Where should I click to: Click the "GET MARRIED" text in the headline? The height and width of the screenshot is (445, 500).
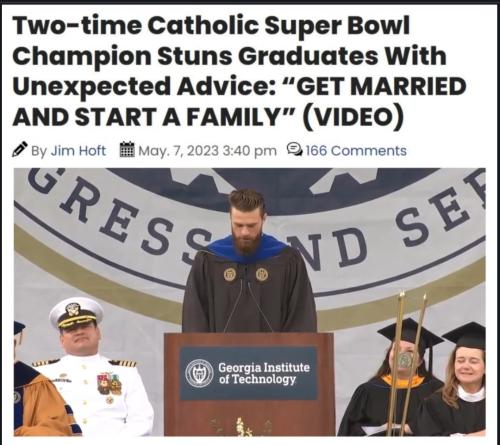click(x=379, y=86)
